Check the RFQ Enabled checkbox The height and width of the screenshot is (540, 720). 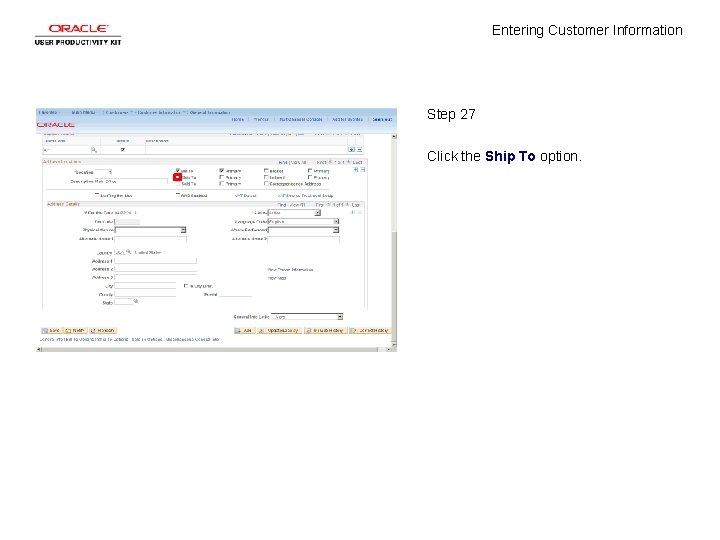pyautogui.click(x=178, y=195)
